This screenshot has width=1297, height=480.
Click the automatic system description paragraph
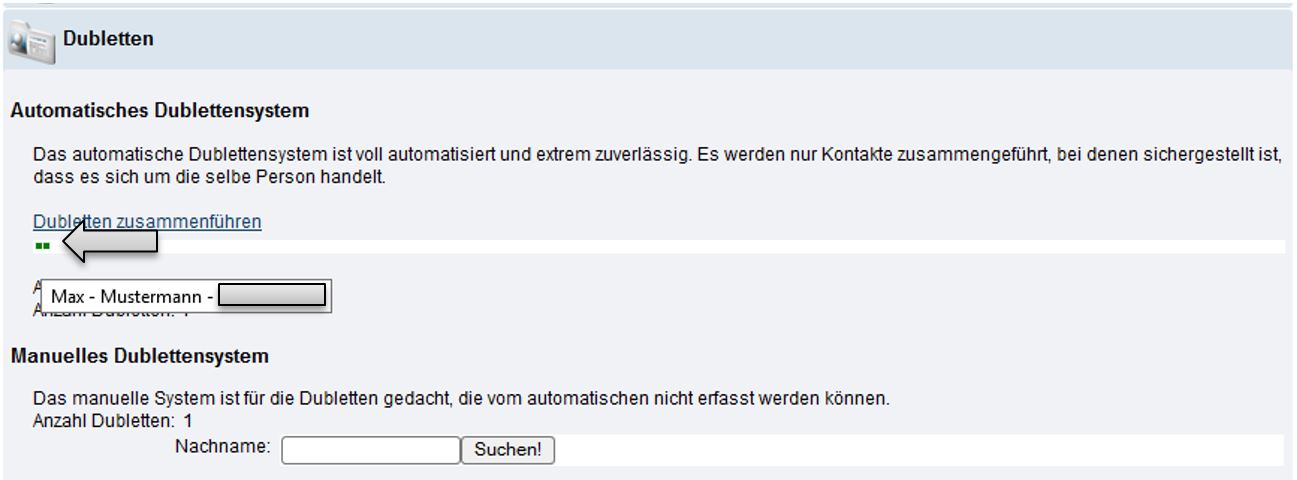pos(650,166)
